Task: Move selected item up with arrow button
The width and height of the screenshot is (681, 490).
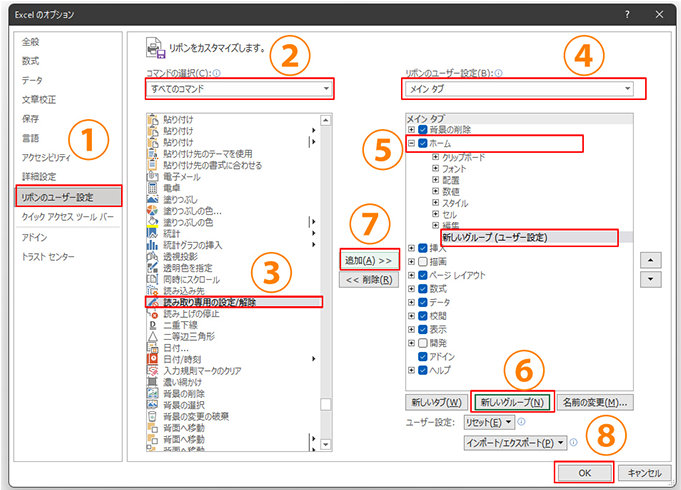Action: point(650,260)
